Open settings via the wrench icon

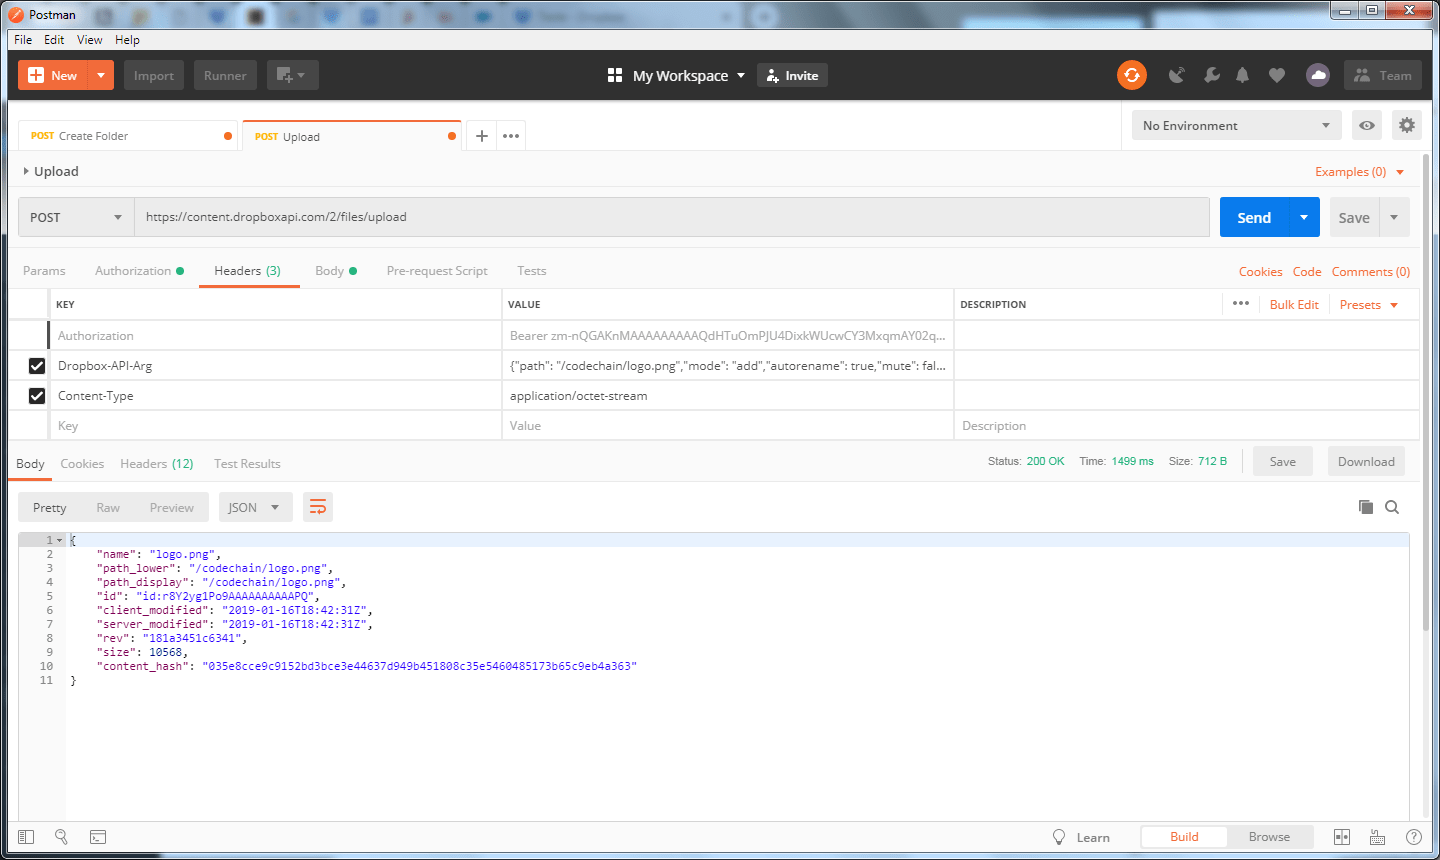pos(1211,75)
